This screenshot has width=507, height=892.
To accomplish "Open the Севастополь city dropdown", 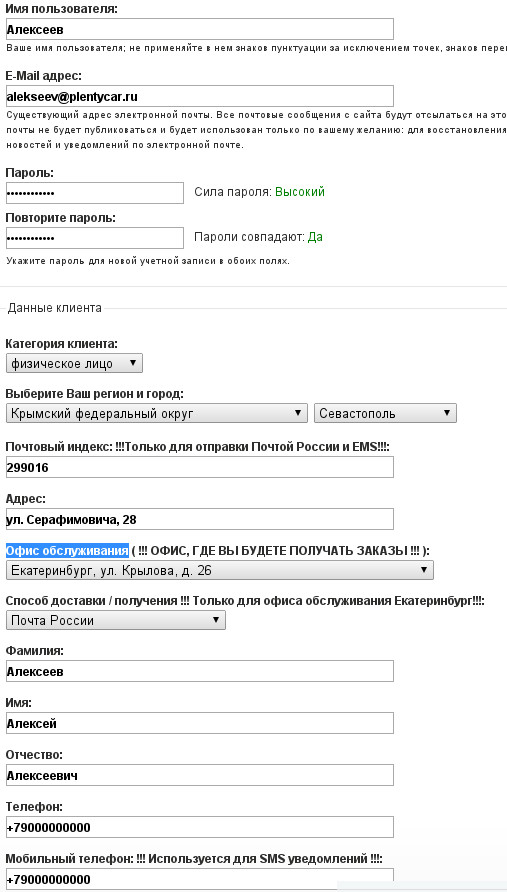I will [x=385, y=413].
